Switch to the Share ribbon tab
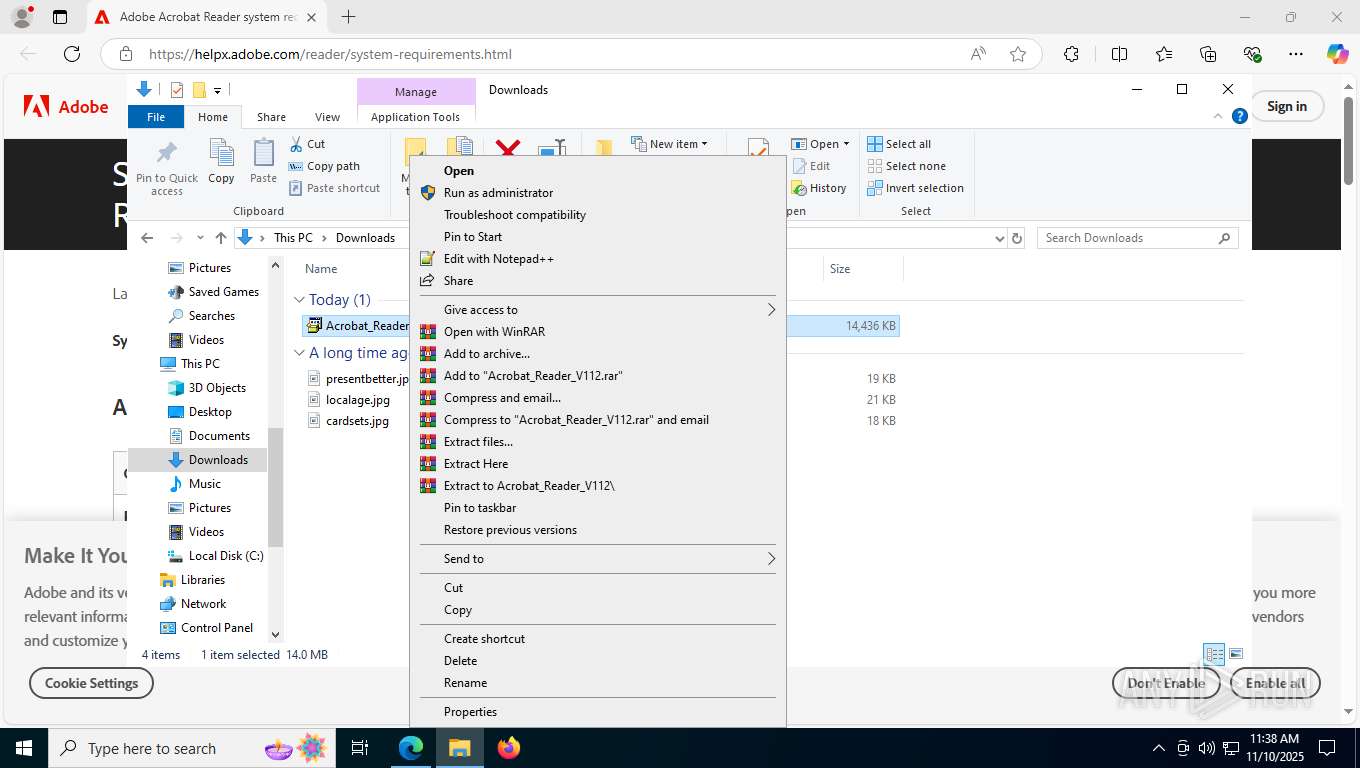Image resolution: width=1360 pixels, height=768 pixels. coord(271,117)
